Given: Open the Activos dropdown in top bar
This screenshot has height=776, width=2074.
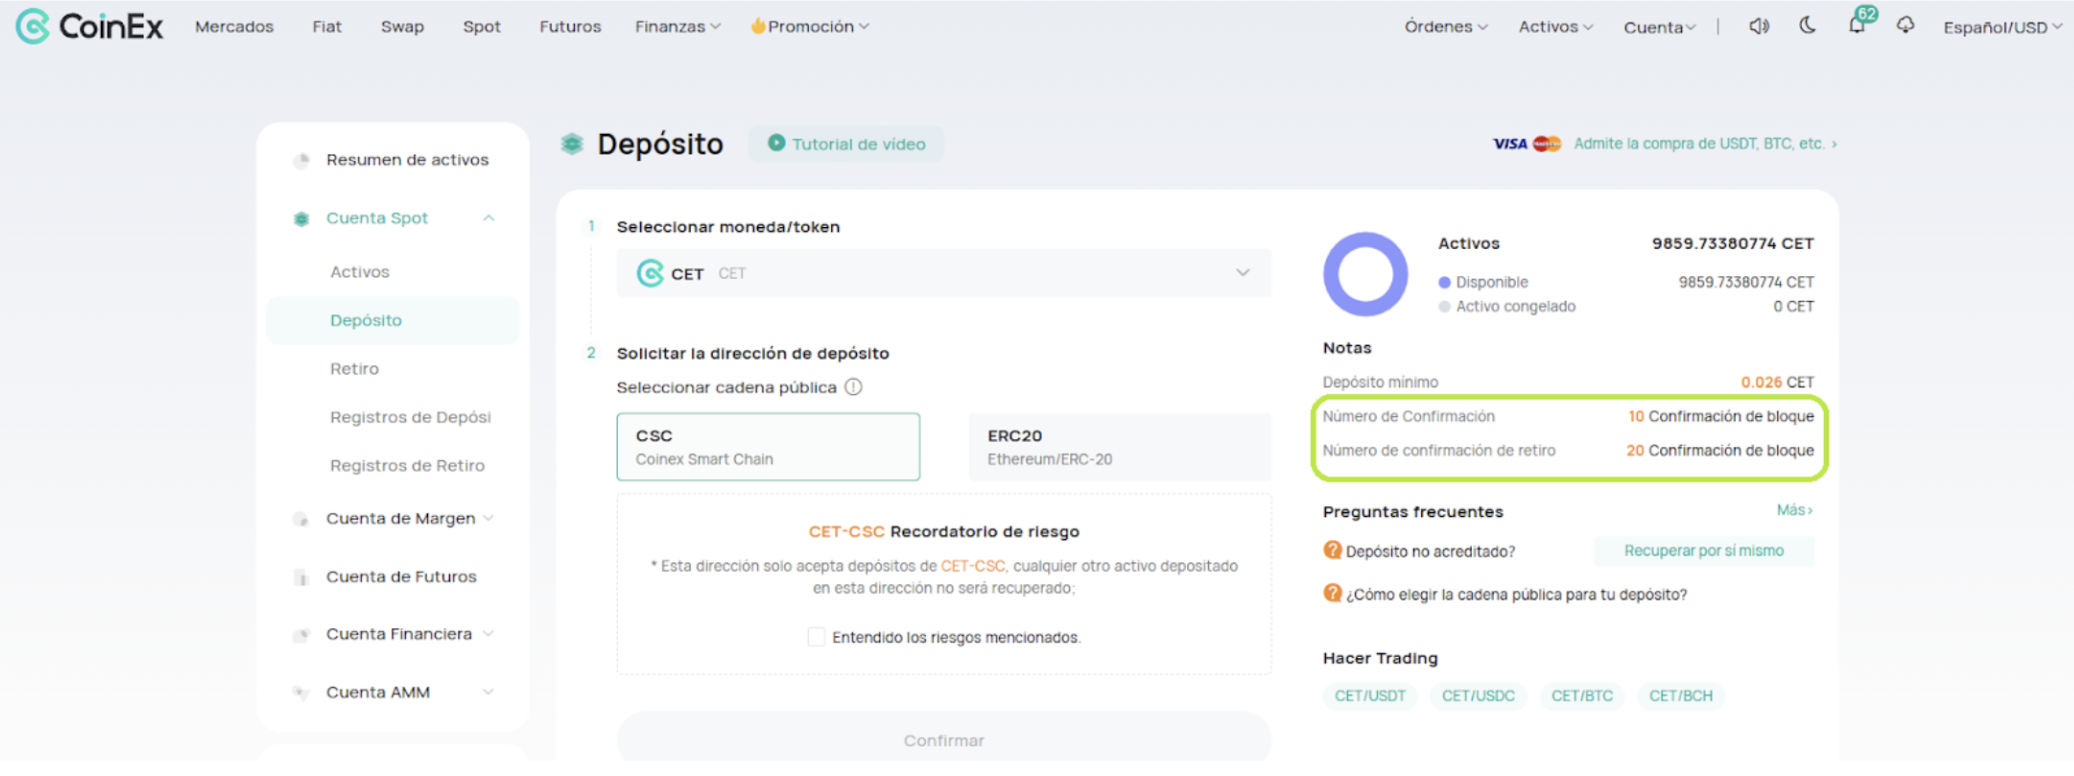Looking at the screenshot, I should 1556,27.
